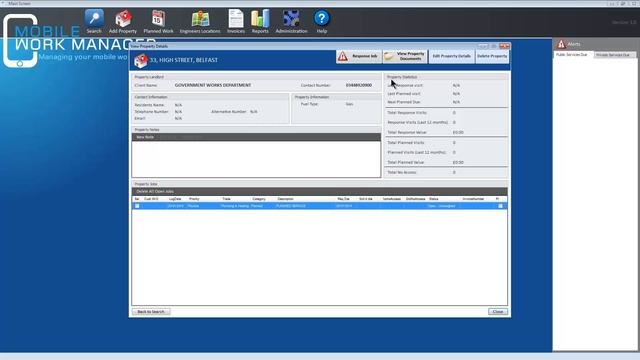The height and width of the screenshot is (360, 640).
Task: Click the Trade column header
Action: [227, 199]
